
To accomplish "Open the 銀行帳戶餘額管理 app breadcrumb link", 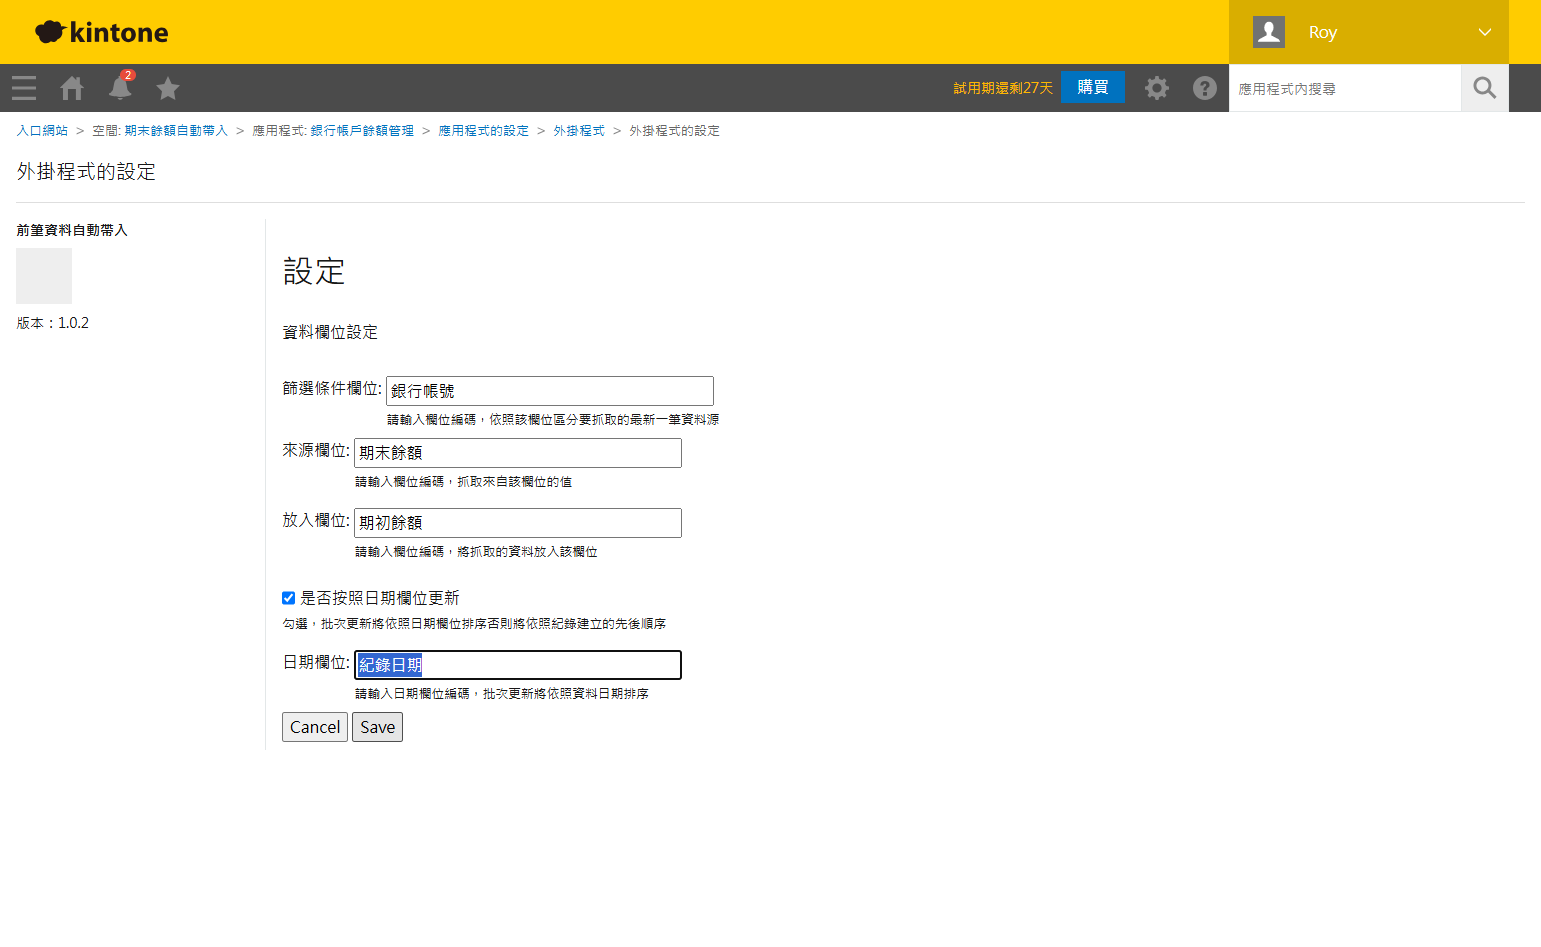I will point(362,131).
